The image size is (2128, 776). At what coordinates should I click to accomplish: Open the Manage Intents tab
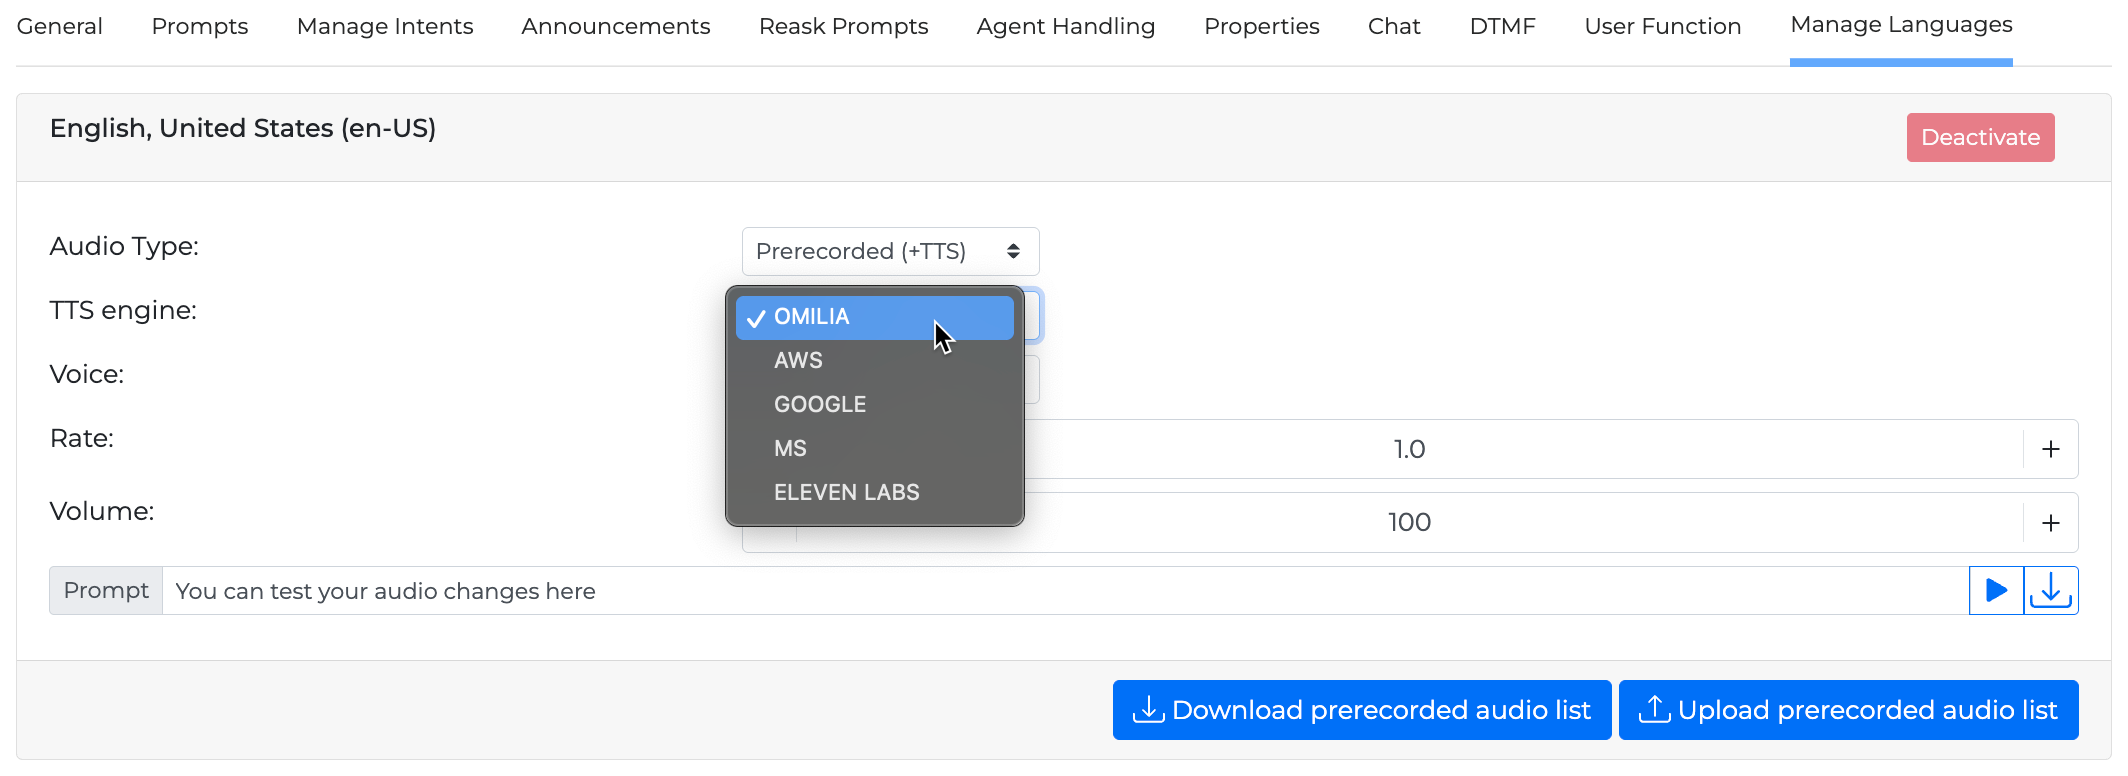pyautogui.click(x=385, y=27)
